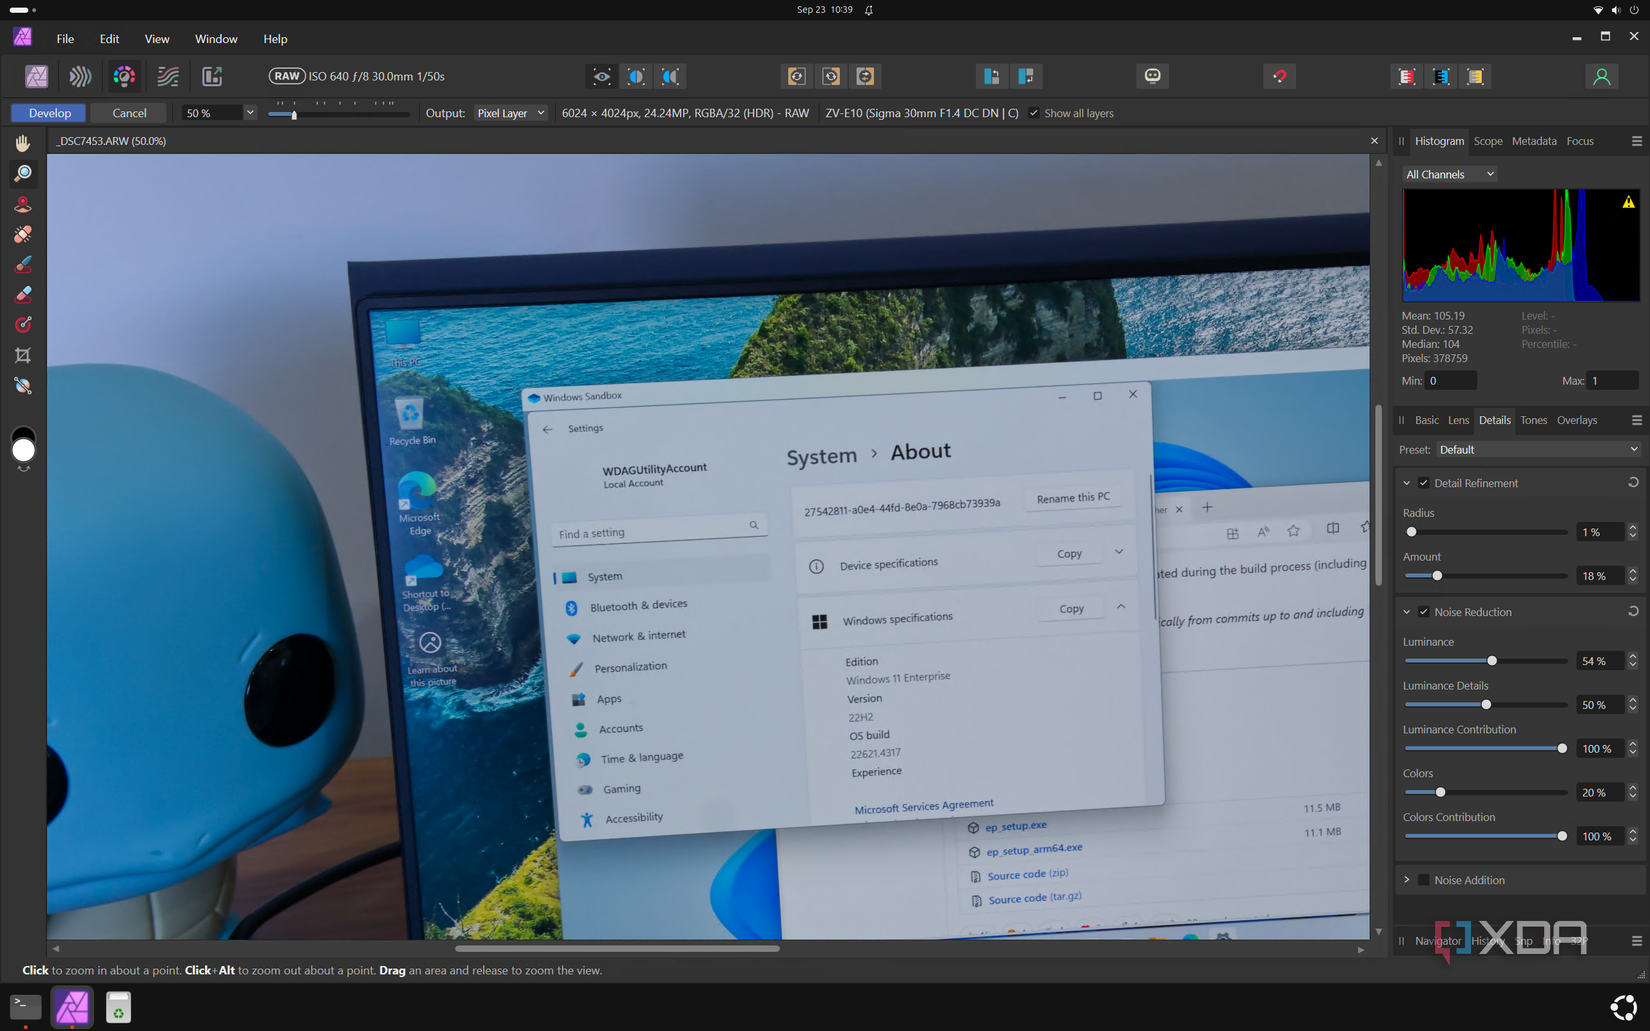This screenshot has width=1650, height=1031.
Task: Collapse the Detail Refinement section
Action: 1407,483
